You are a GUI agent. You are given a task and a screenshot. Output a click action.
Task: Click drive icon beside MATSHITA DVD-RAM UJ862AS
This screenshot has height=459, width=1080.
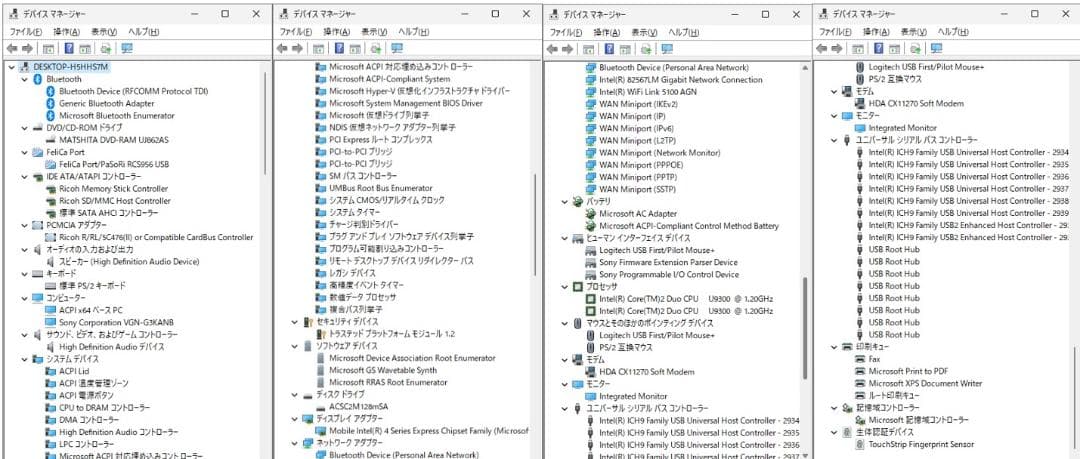pos(50,140)
